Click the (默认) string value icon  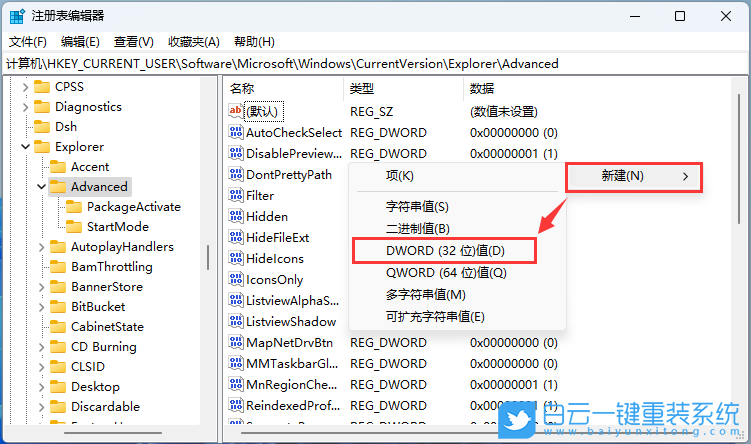point(236,111)
